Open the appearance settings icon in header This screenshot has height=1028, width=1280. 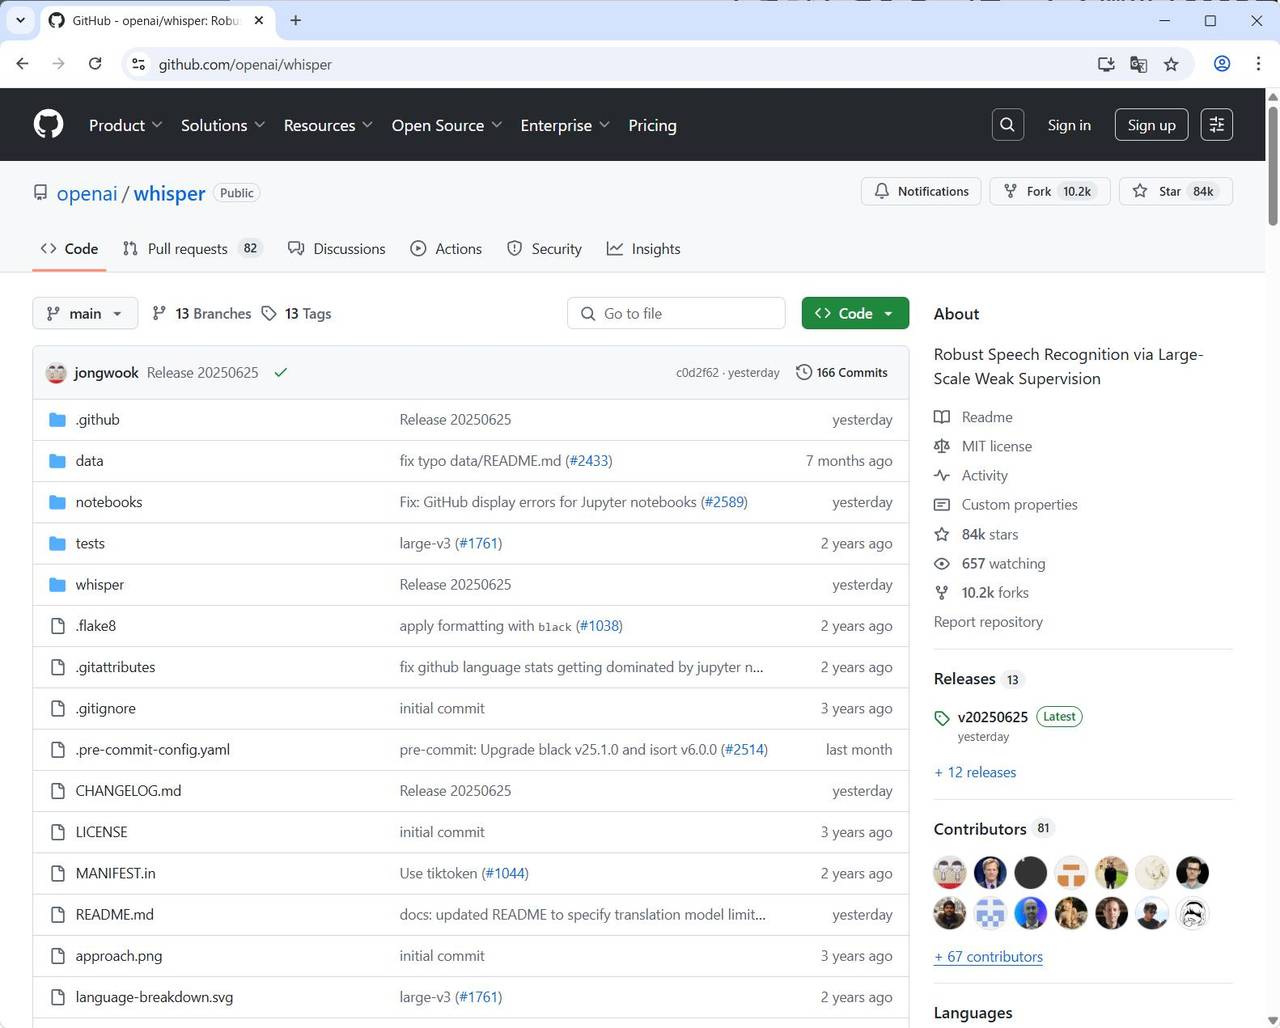pyautogui.click(x=1217, y=125)
